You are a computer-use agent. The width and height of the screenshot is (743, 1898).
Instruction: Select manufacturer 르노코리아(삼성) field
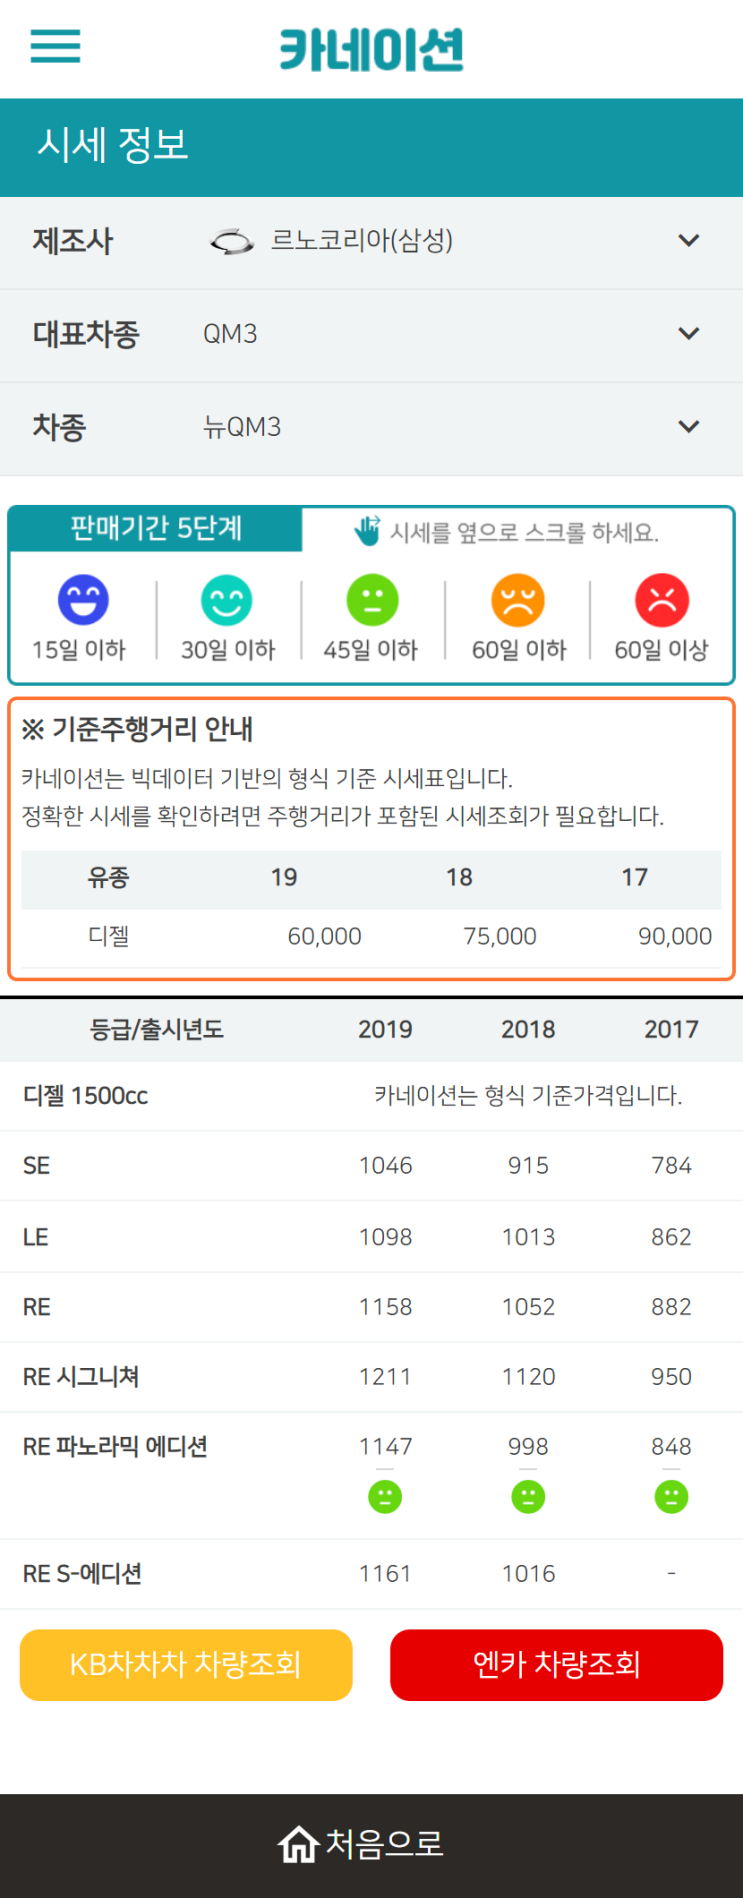[x=371, y=242]
